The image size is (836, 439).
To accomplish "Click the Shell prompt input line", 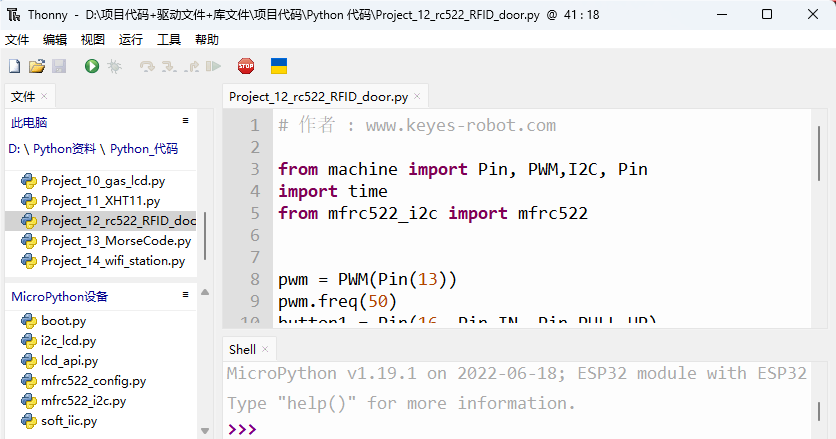I will pos(520,429).
